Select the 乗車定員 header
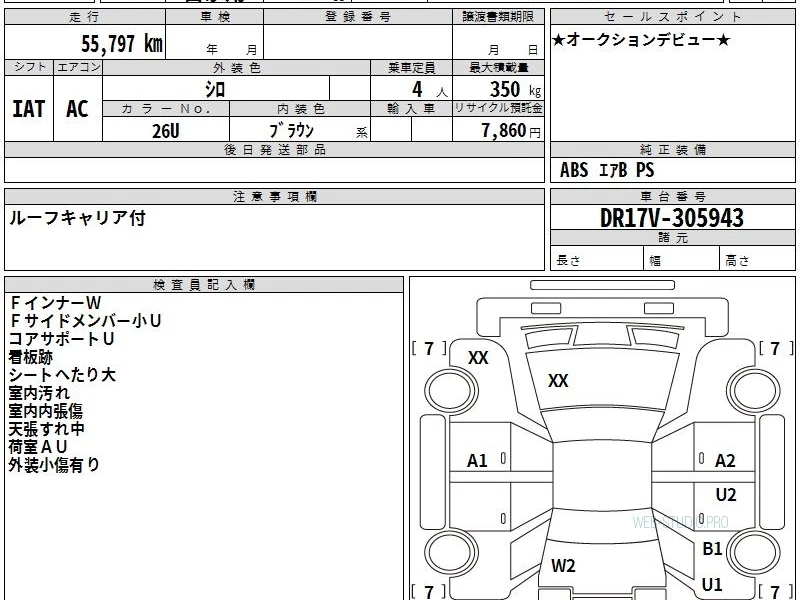The image size is (800, 600). (x=411, y=67)
